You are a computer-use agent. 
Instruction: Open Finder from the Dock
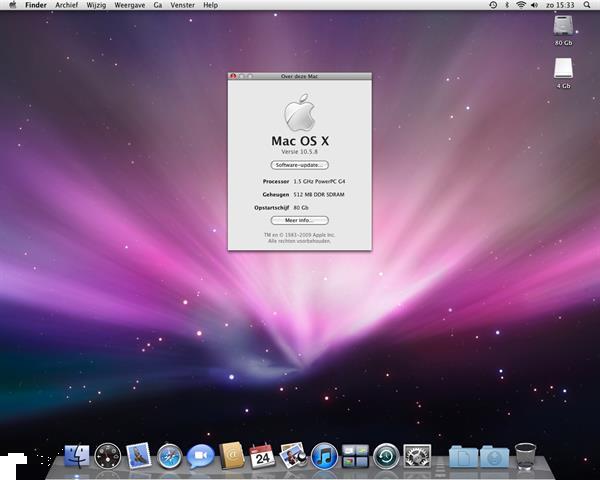point(77,456)
